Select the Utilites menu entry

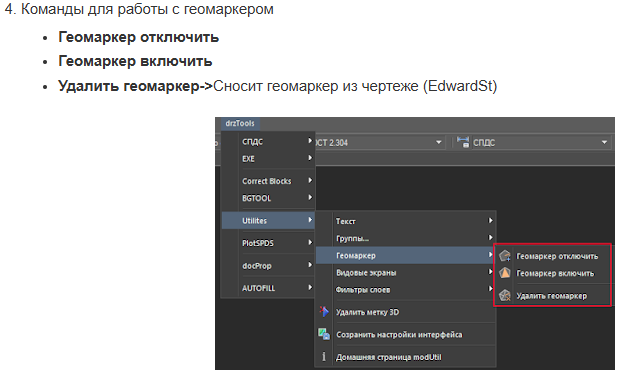coord(268,220)
